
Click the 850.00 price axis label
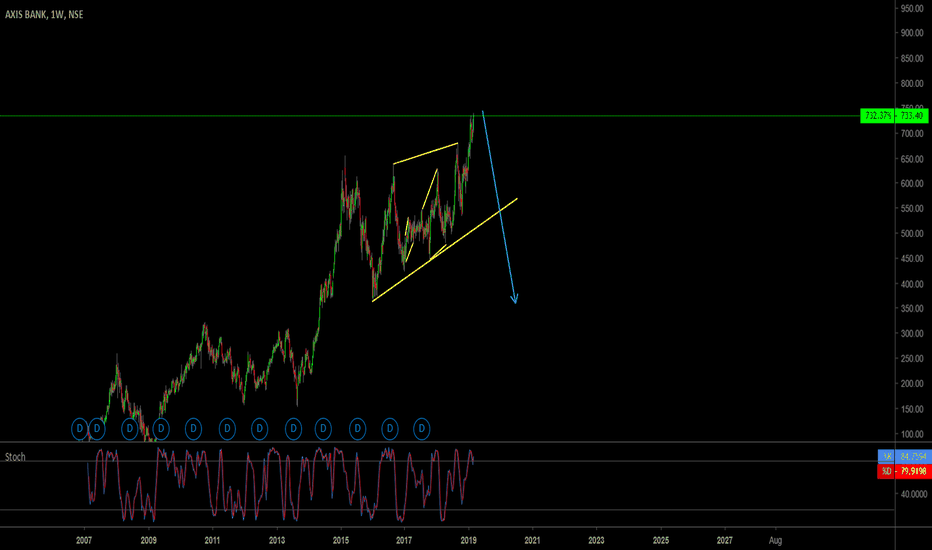click(x=912, y=58)
